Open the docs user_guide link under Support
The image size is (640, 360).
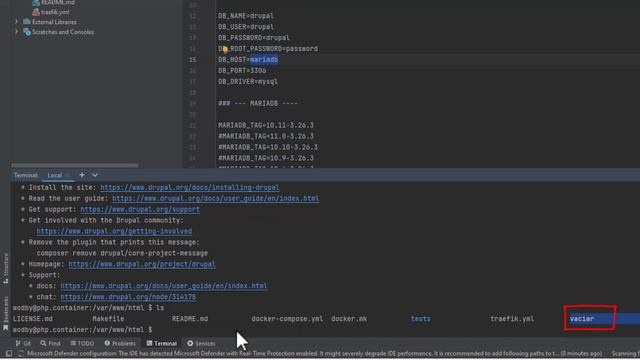(x=163, y=286)
